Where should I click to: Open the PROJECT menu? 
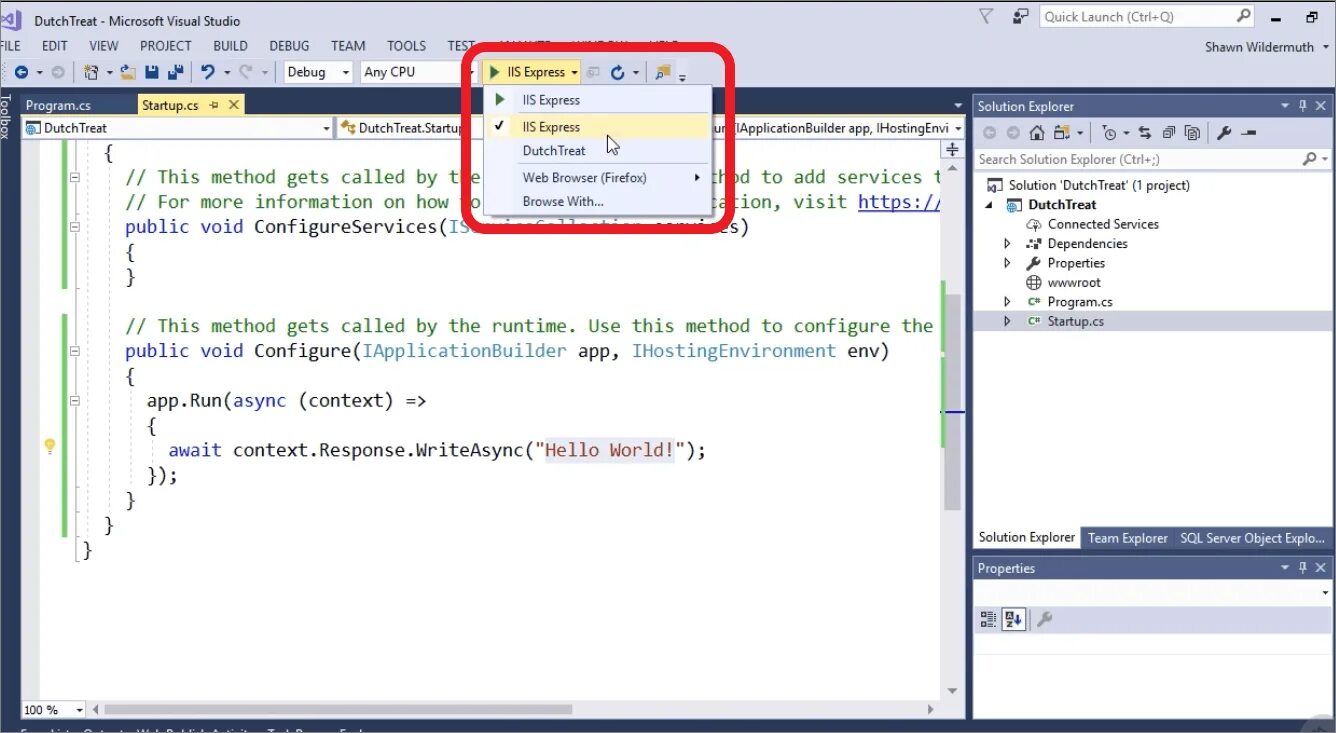(166, 46)
